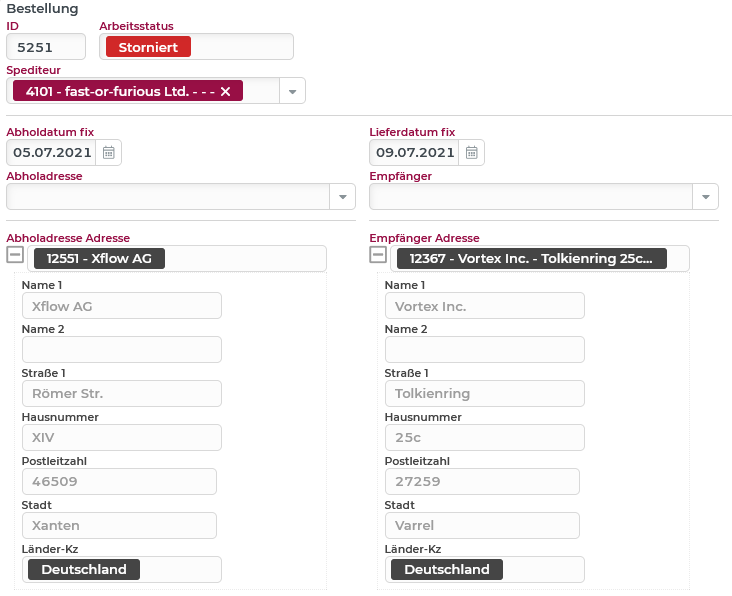Open the Empfänger dropdown arrow
This screenshot has height=596, width=732.
click(x=706, y=197)
